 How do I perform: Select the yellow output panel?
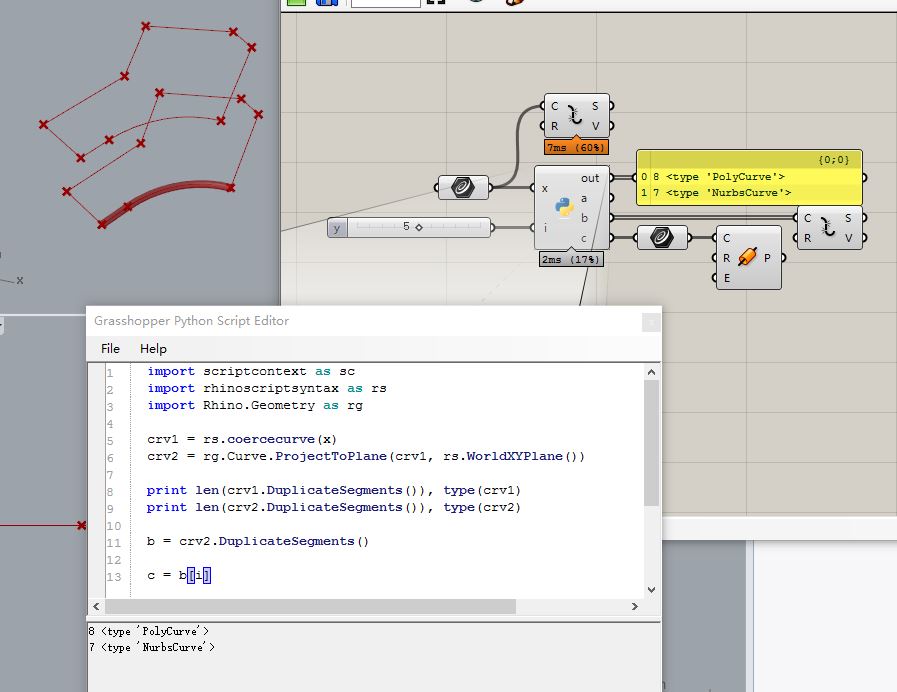click(x=750, y=178)
